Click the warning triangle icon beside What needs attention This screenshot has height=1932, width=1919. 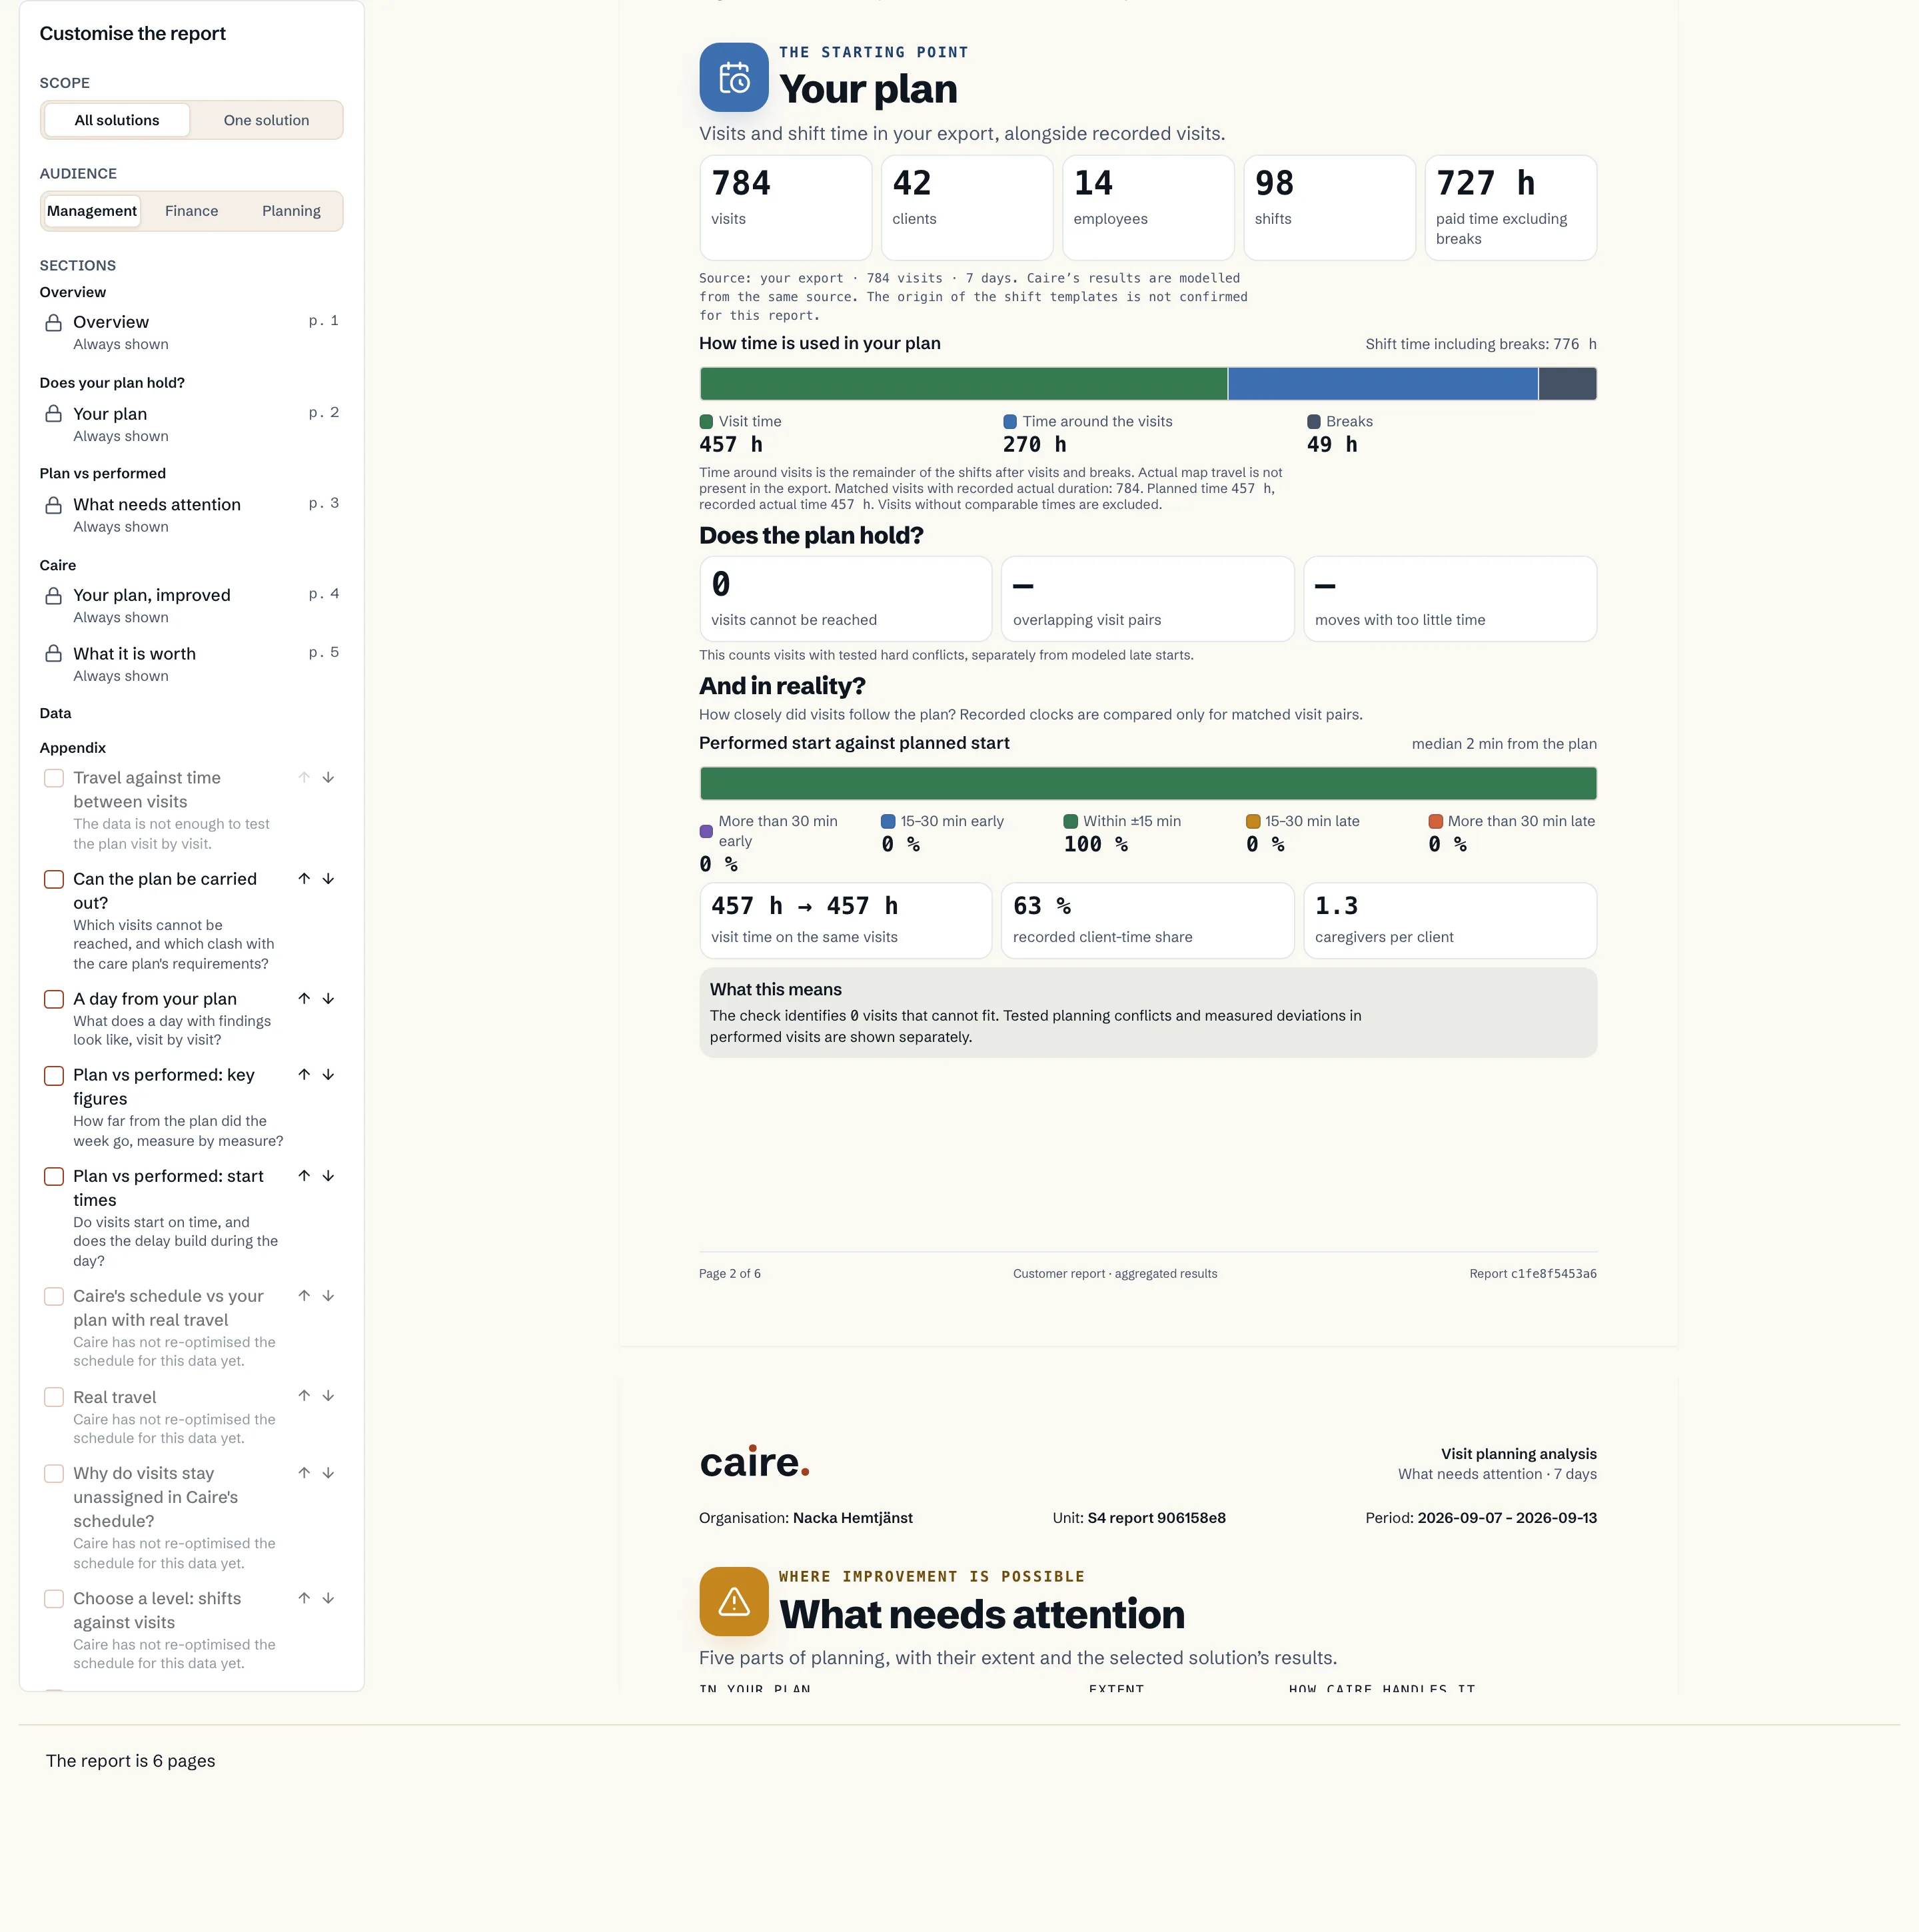pos(734,1601)
